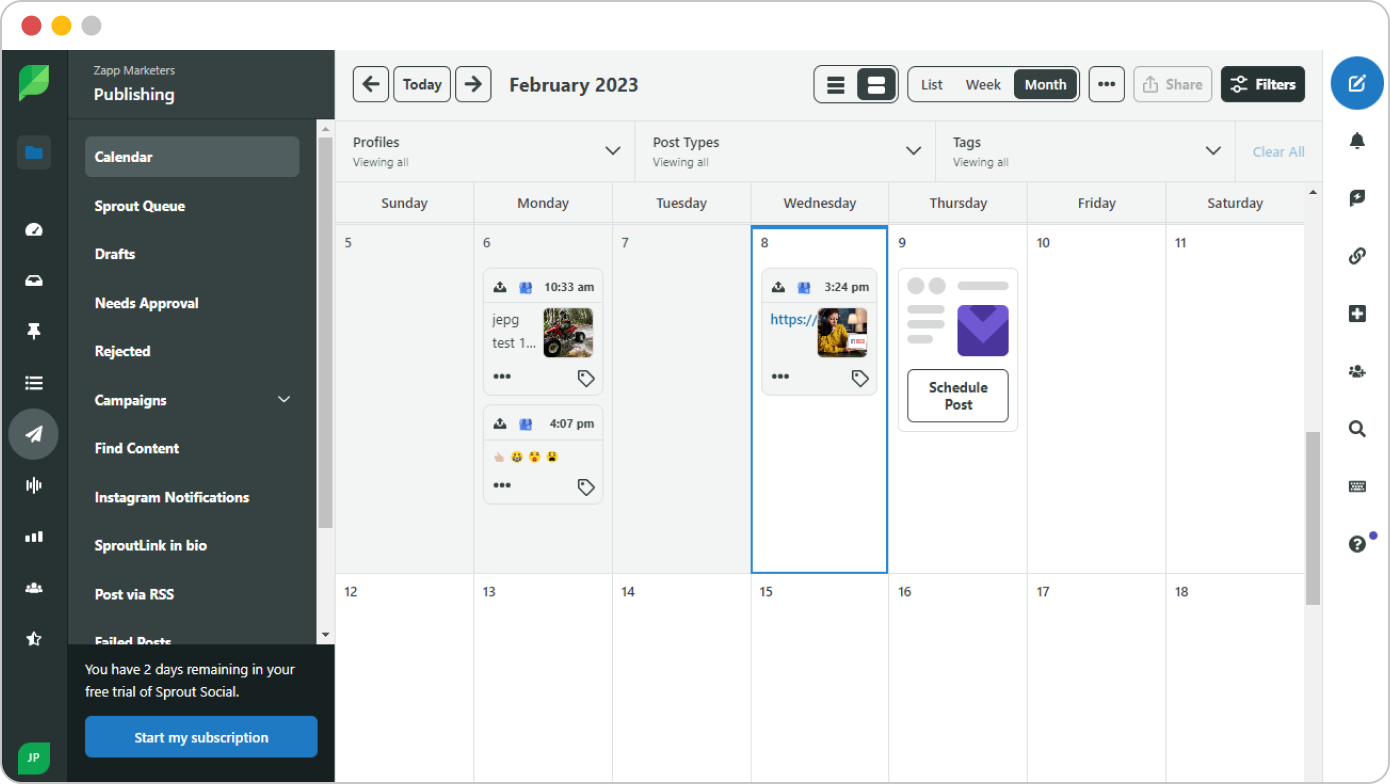This screenshot has width=1390, height=784.
Task: Open the speech bubble lightning icon
Action: 1357,199
